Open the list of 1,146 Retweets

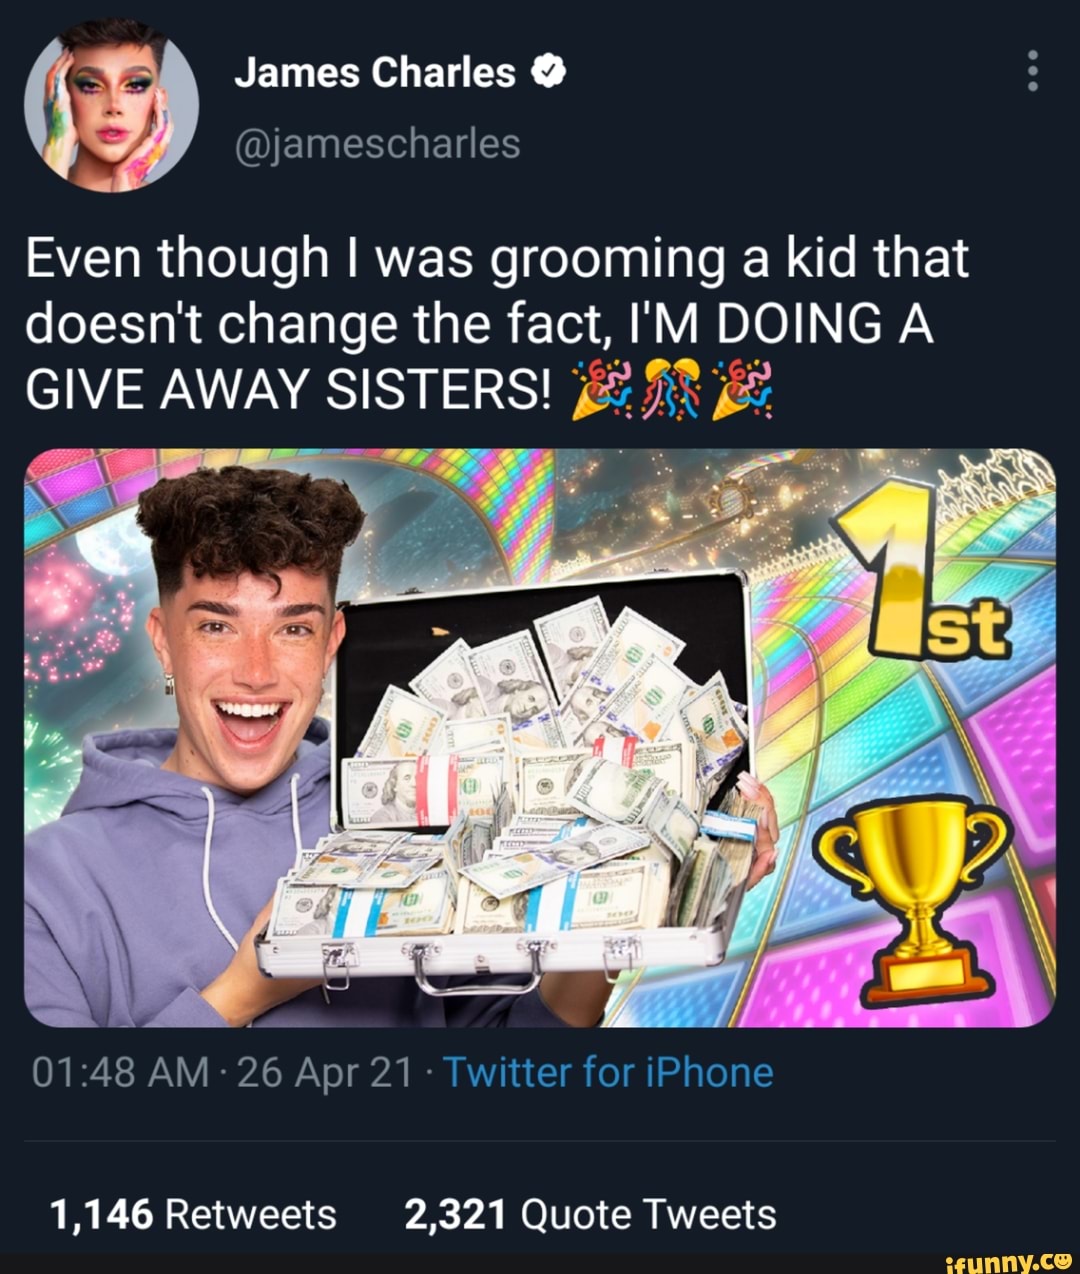coord(192,1214)
